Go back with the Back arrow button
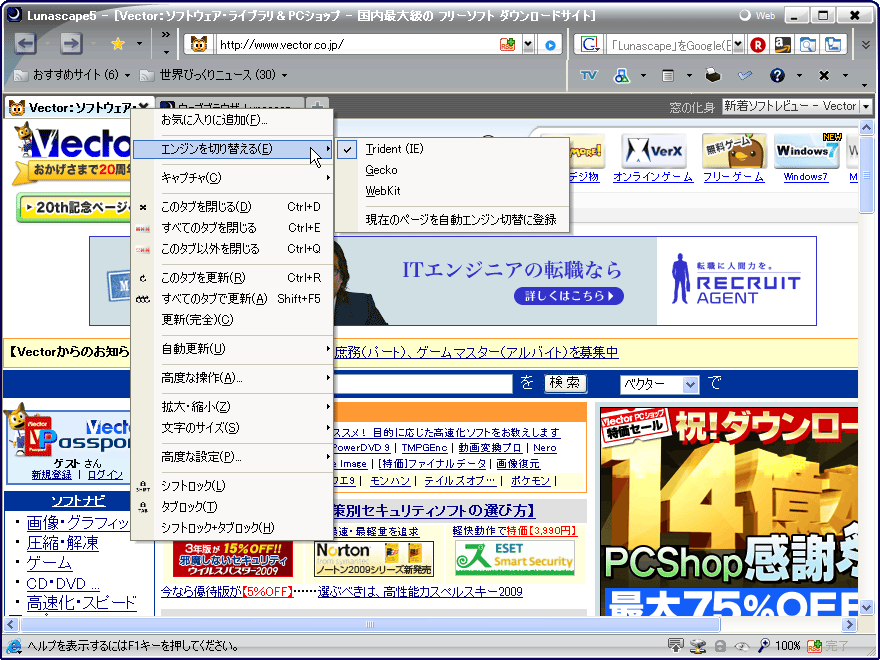880x660 pixels. pyautogui.click(x=25, y=44)
